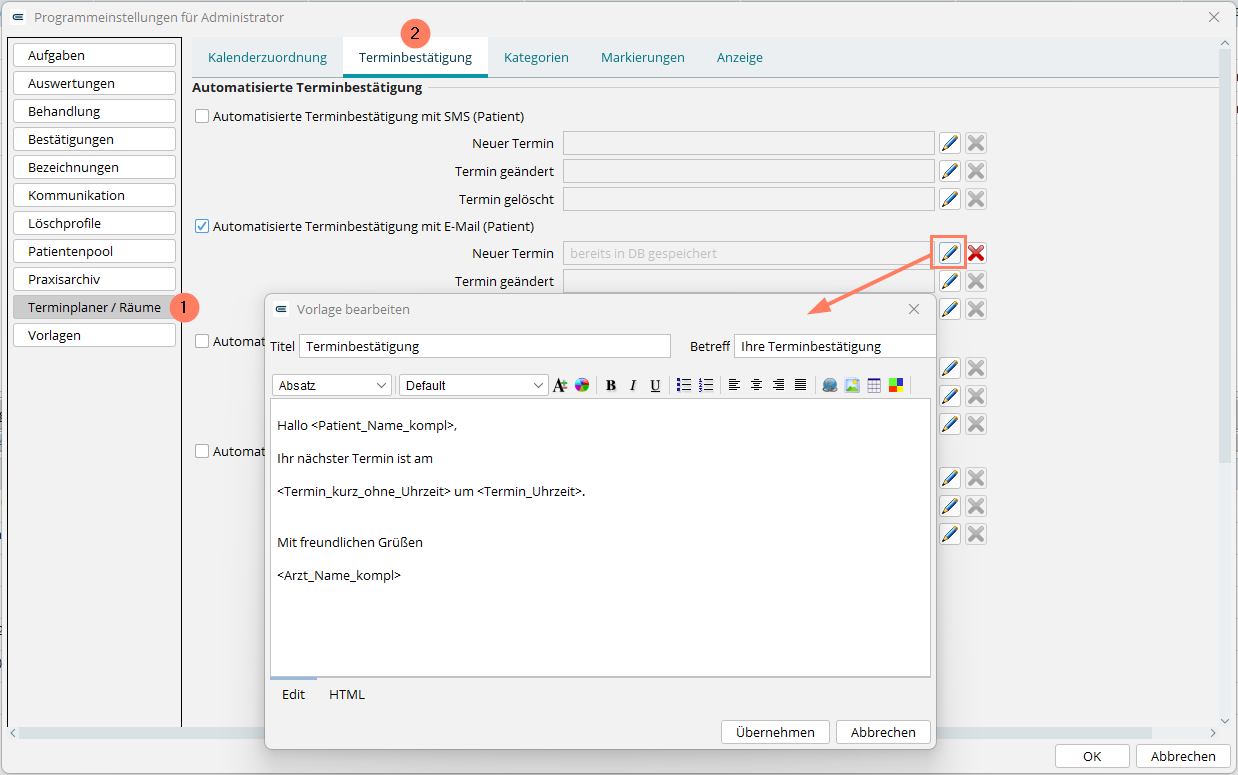1238x775 pixels.
Task: Open the Absatz paragraph style dropdown
Action: tap(332, 385)
